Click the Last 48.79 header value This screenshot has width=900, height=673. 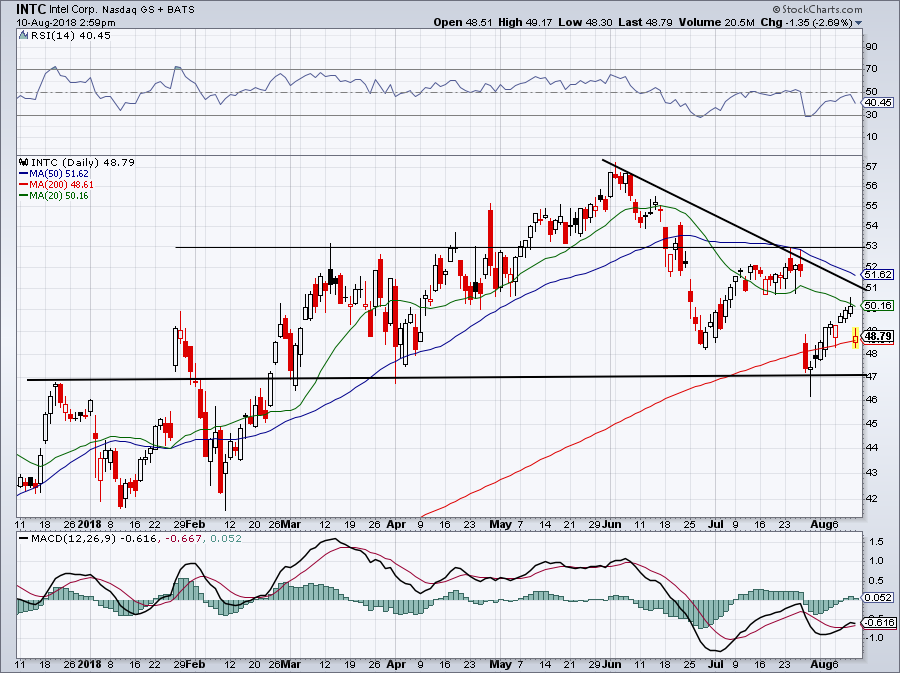[646, 22]
